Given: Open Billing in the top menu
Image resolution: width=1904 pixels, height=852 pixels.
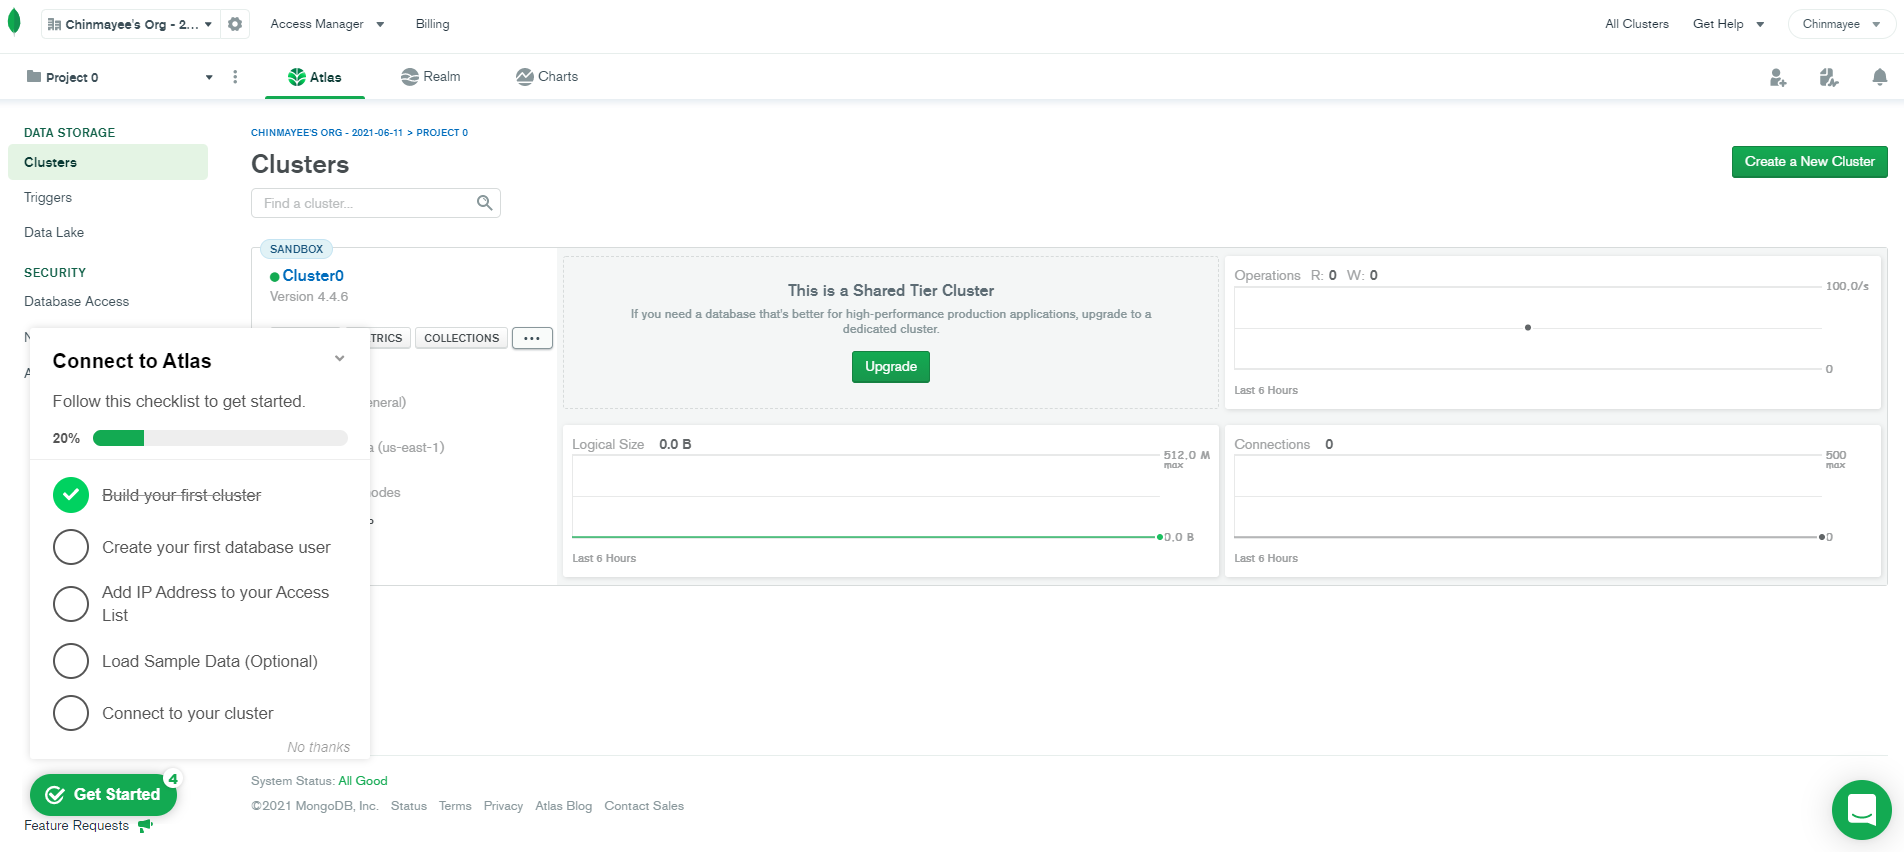Looking at the screenshot, I should pyautogui.click(x=432, y=24).
